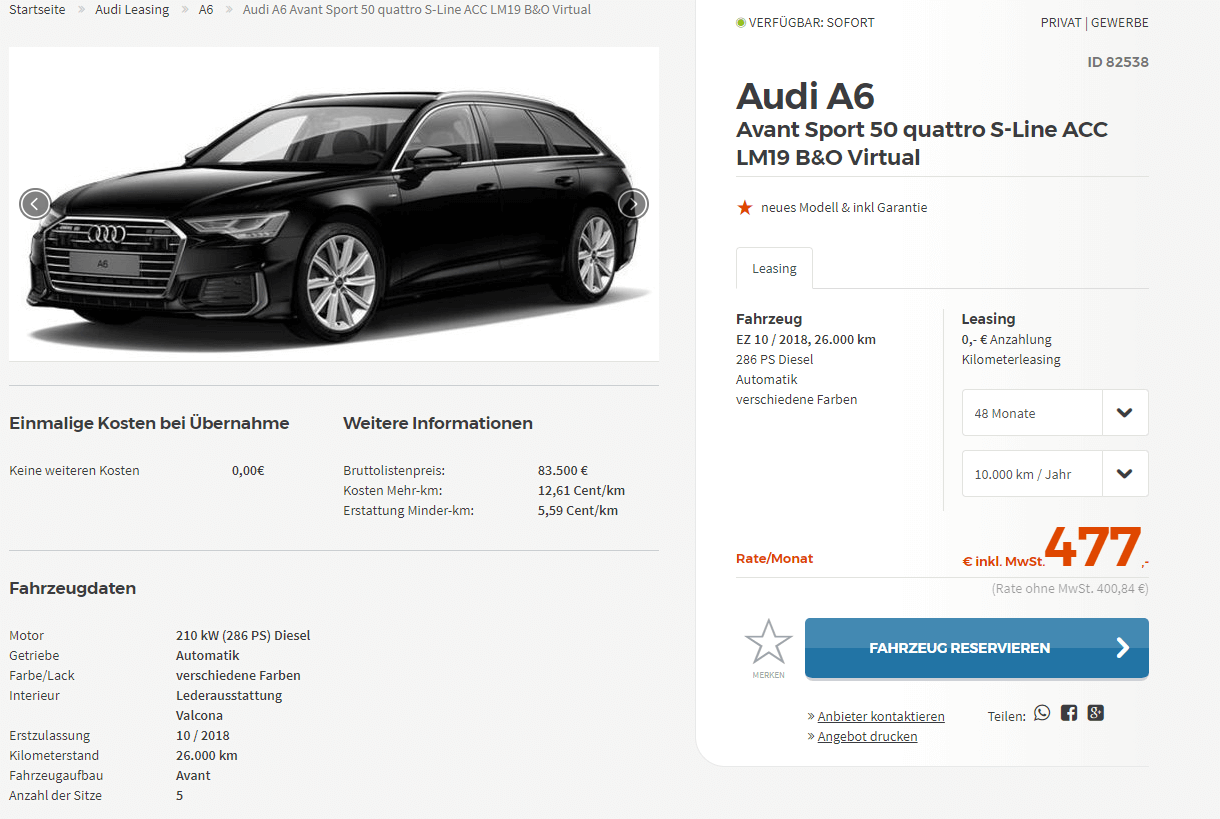Show the next car photo with right arrow
Screen dimensions: 1220x819
(x=633, y=204)
